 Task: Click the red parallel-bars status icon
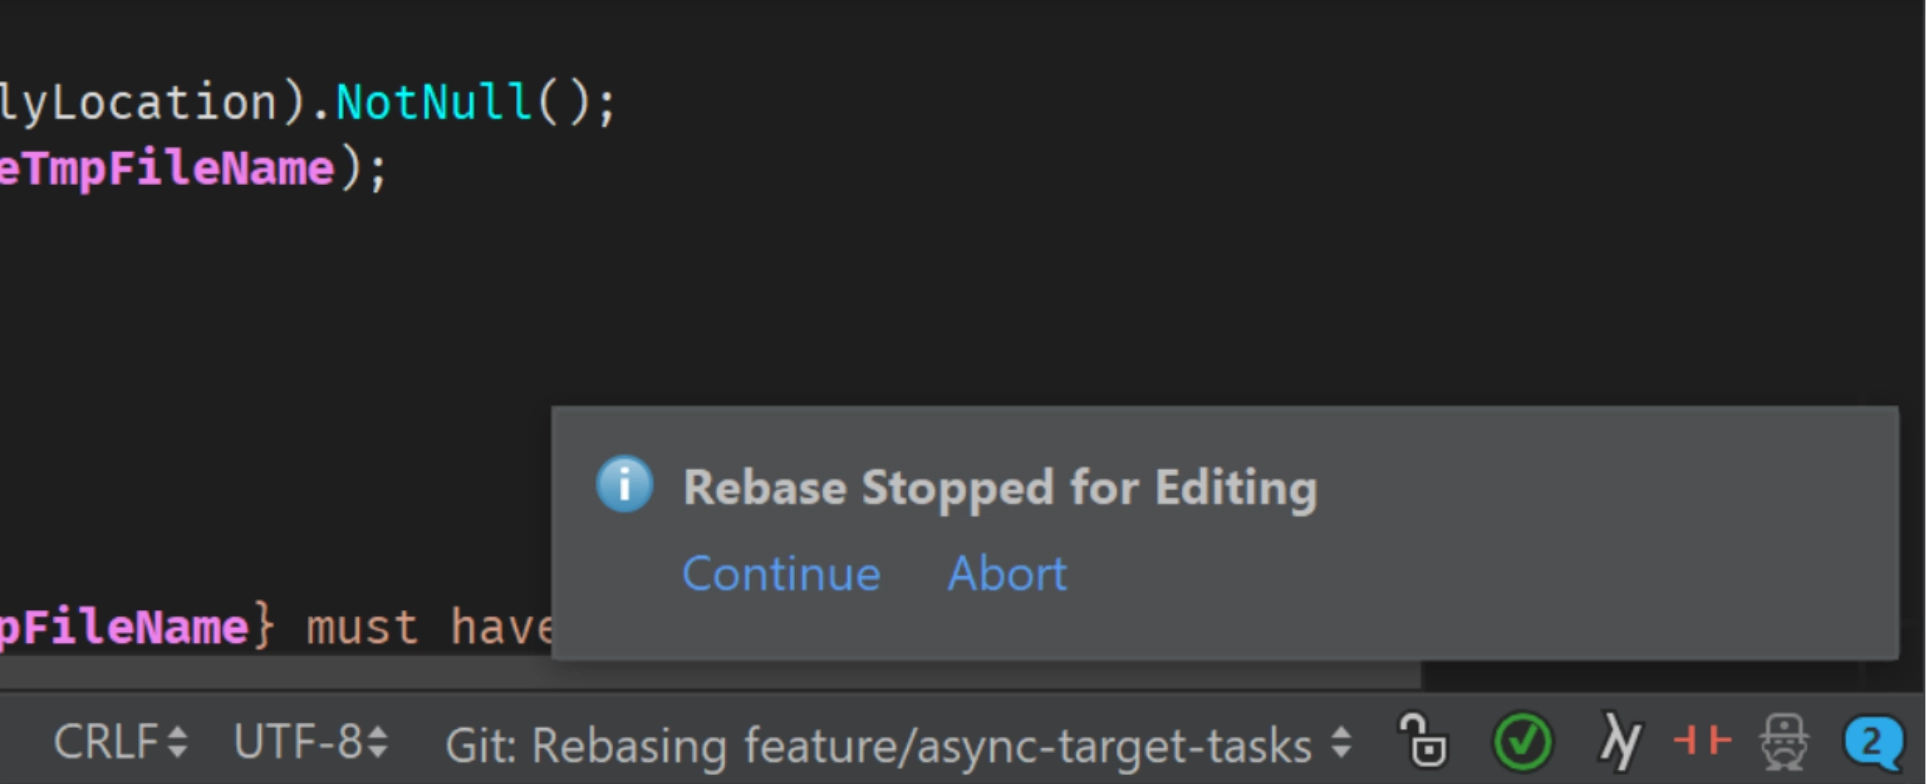click(x=1702, y=741)
